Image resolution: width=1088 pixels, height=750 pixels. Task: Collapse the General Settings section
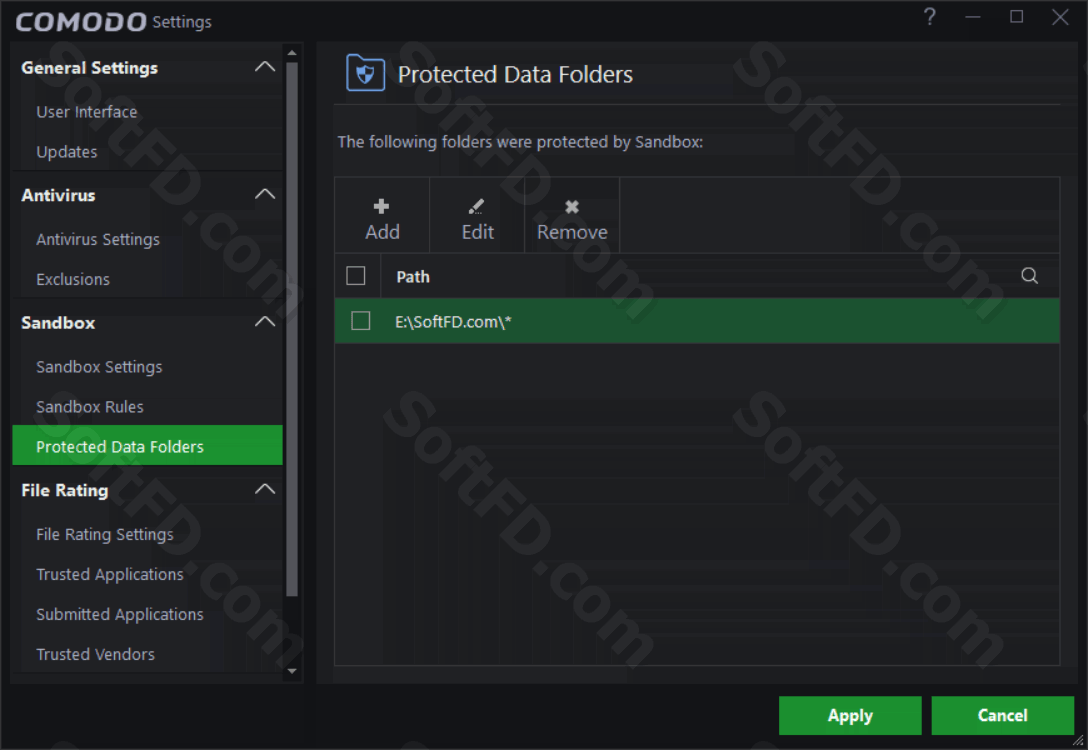[265, 67]
